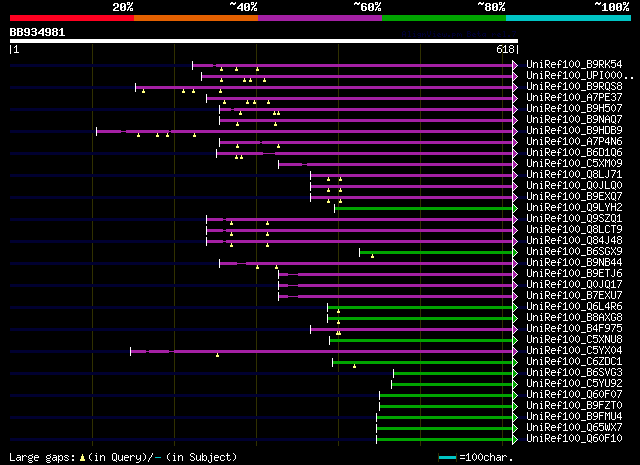Open hit UniRef100_B4F975

point(574,329)
